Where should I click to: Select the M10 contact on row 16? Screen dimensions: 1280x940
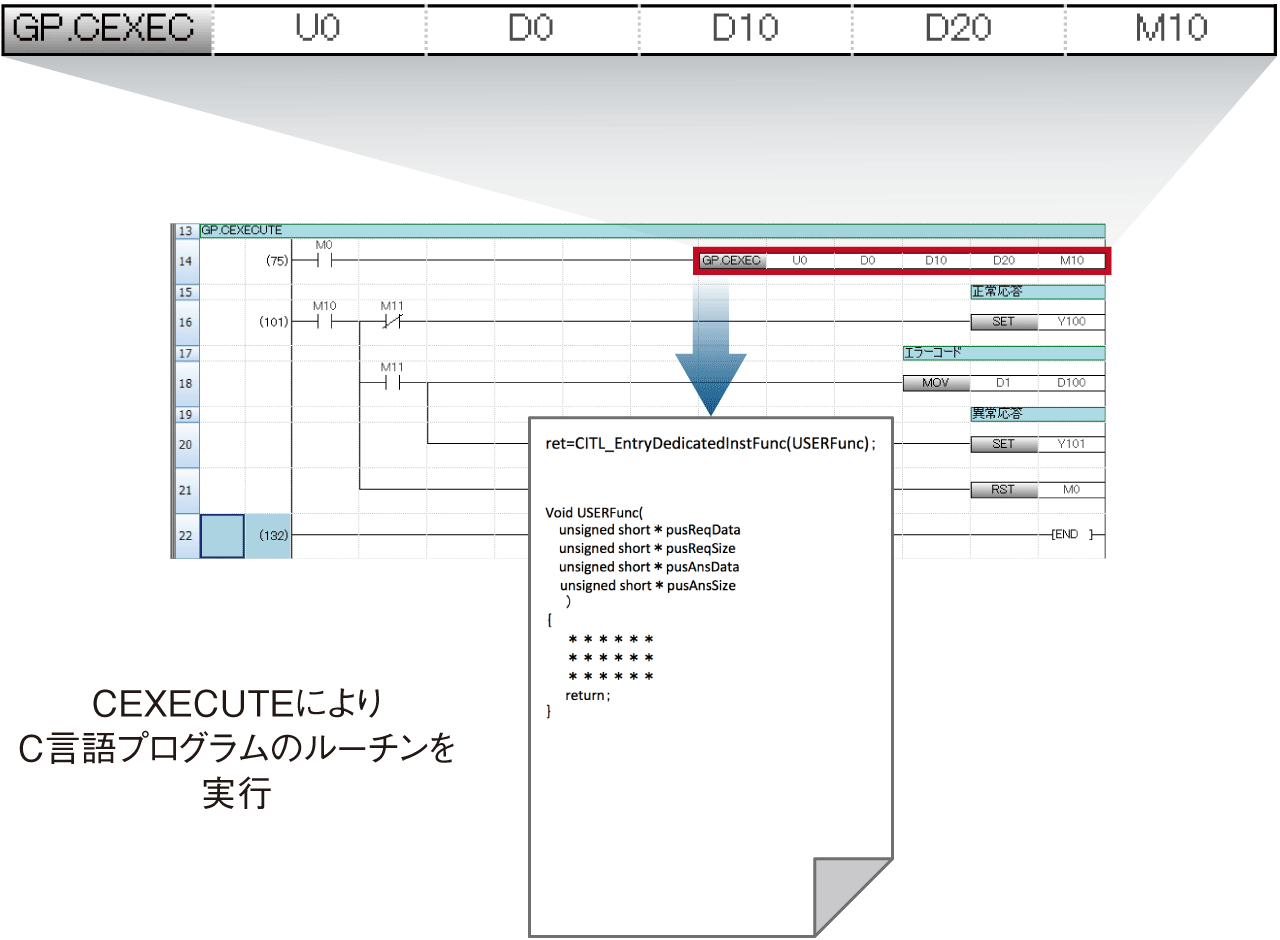tap(324, 322)
